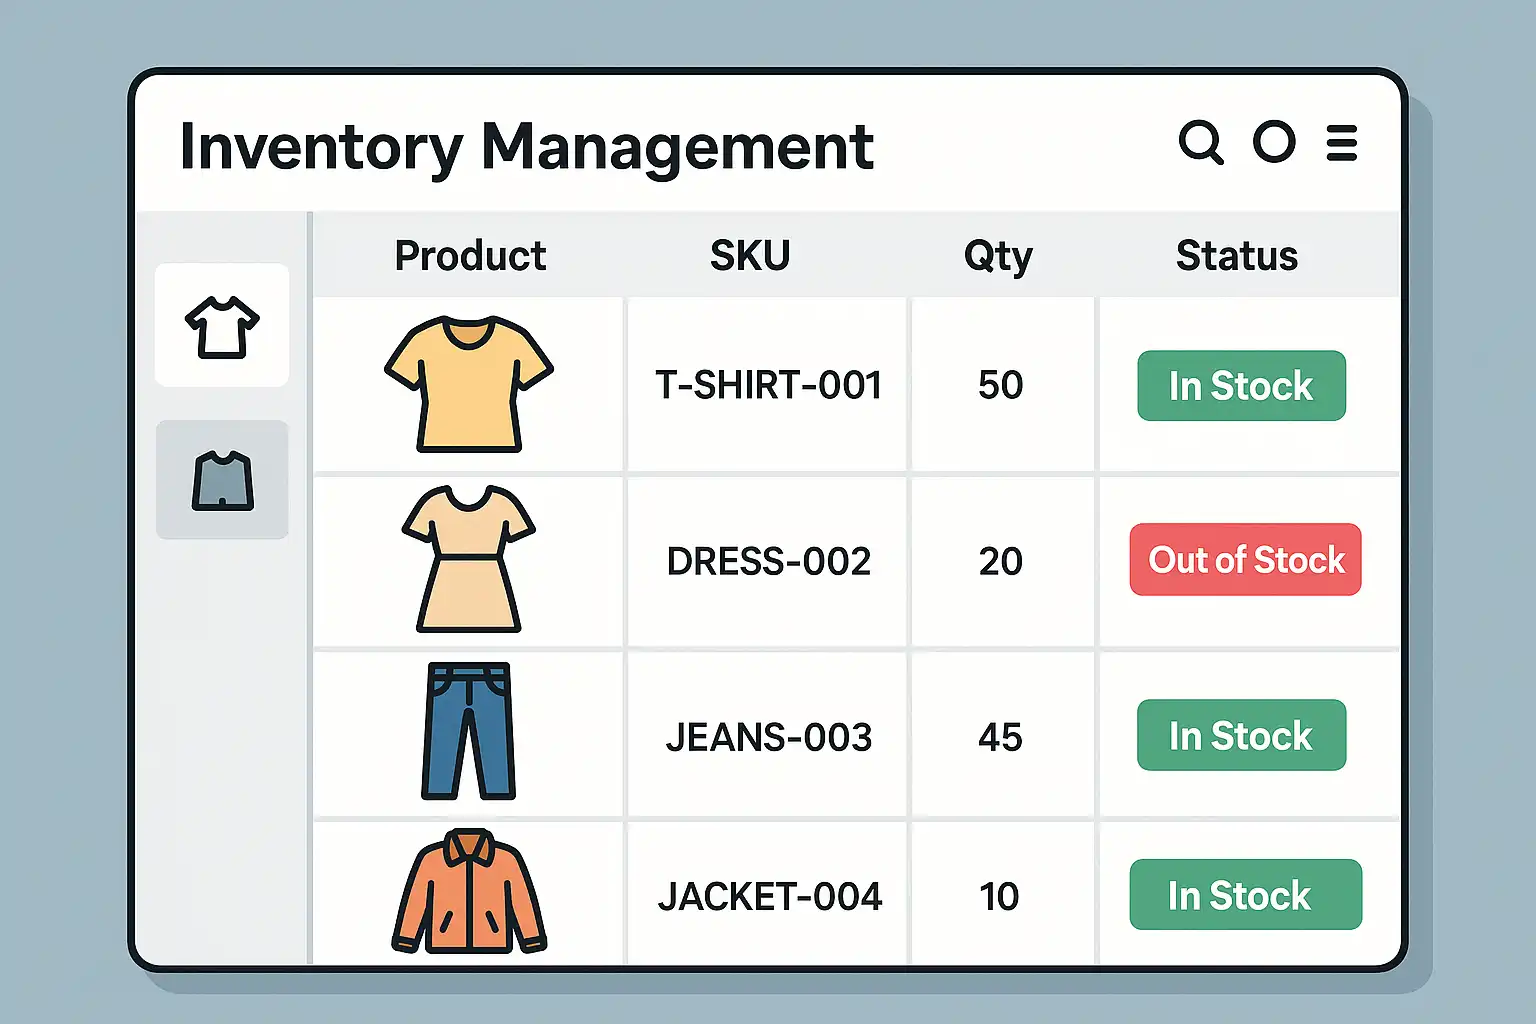
Task: Click the quantity 45 cell
Action: (x=1000, y=738)
